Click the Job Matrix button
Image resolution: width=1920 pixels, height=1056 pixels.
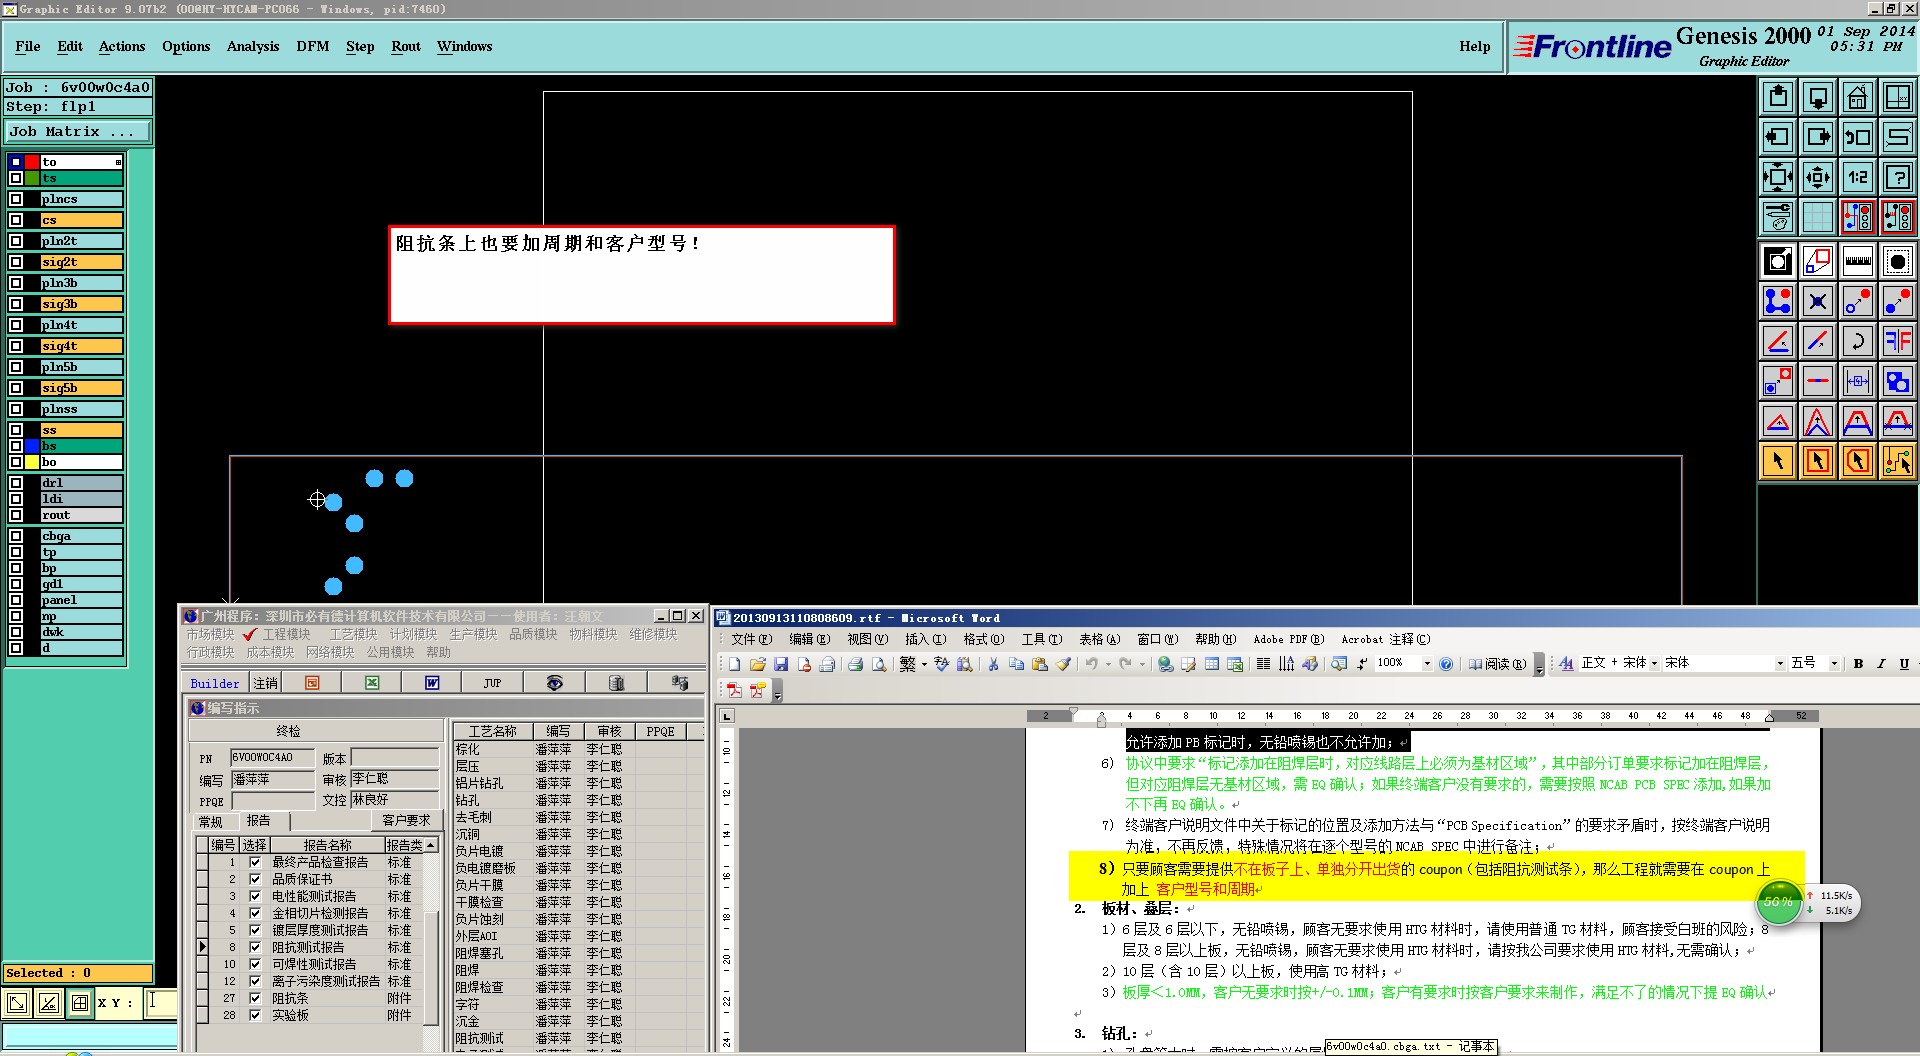tap(77, 132)
